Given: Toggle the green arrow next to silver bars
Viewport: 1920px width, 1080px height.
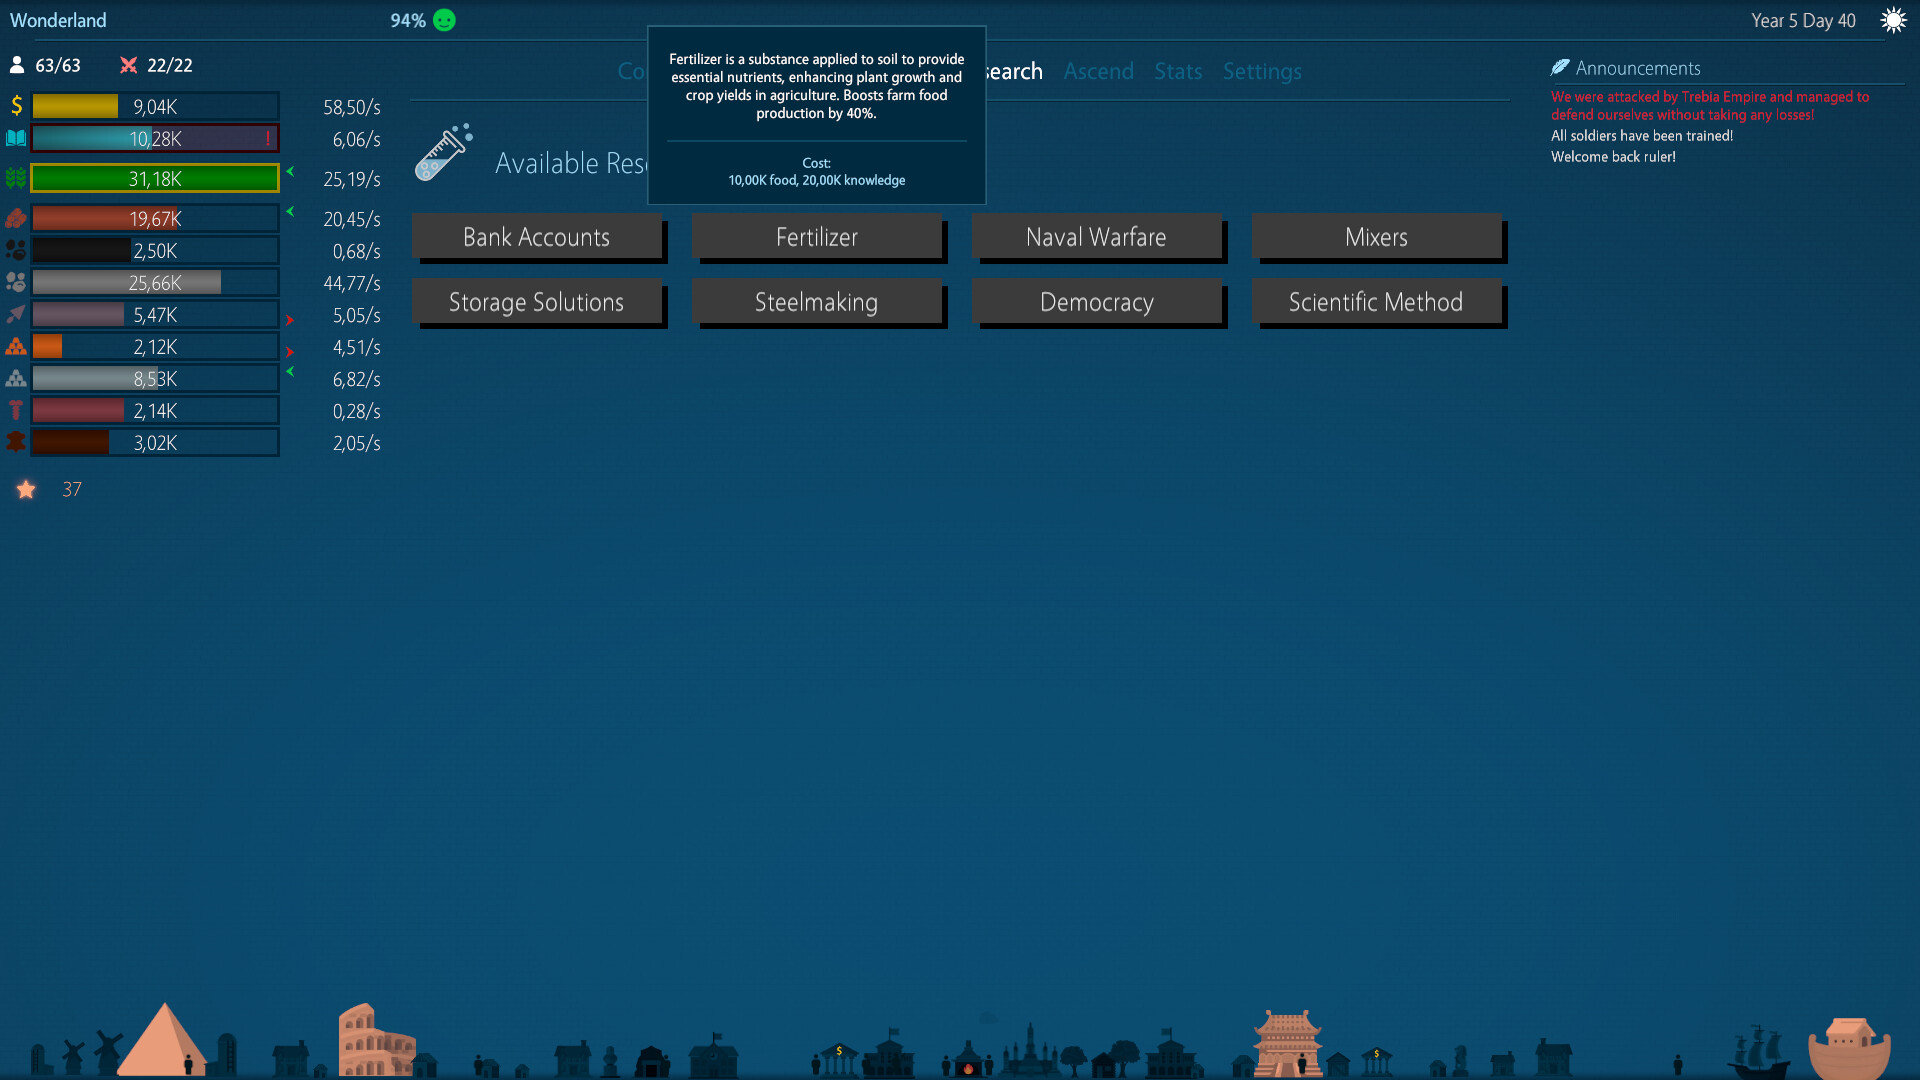Looking at the screenshot, I should pyautogui.click(x=289, y=373).
